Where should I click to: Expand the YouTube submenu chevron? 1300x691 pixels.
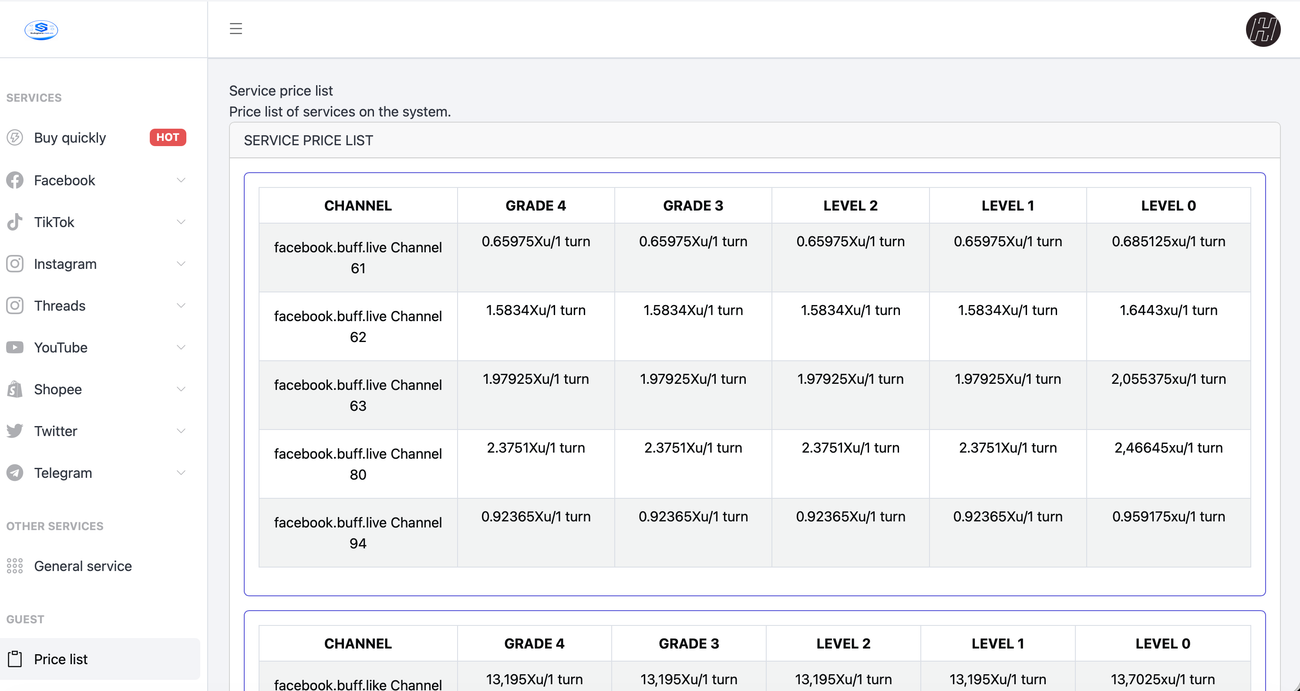point(181,348)
